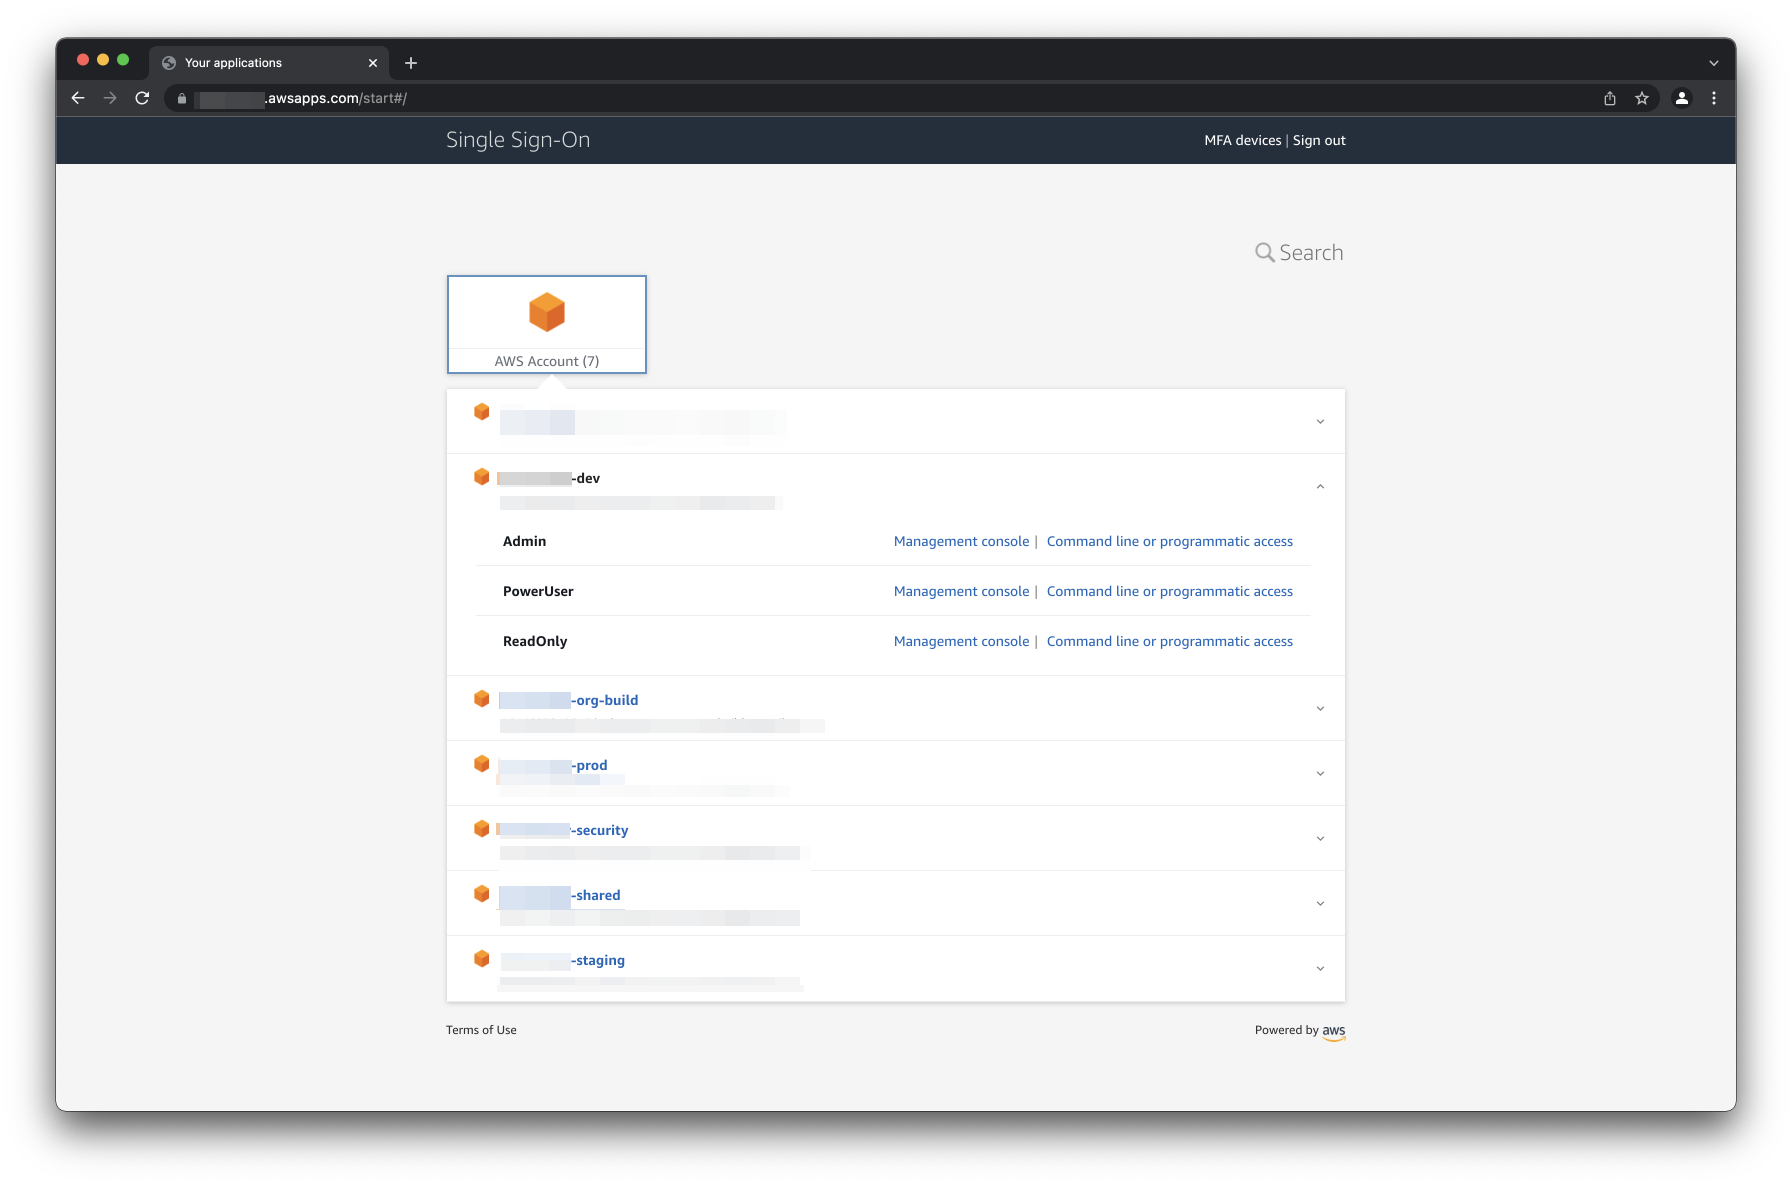Click the orange cube in AWS Account tile

coord(547,312)
